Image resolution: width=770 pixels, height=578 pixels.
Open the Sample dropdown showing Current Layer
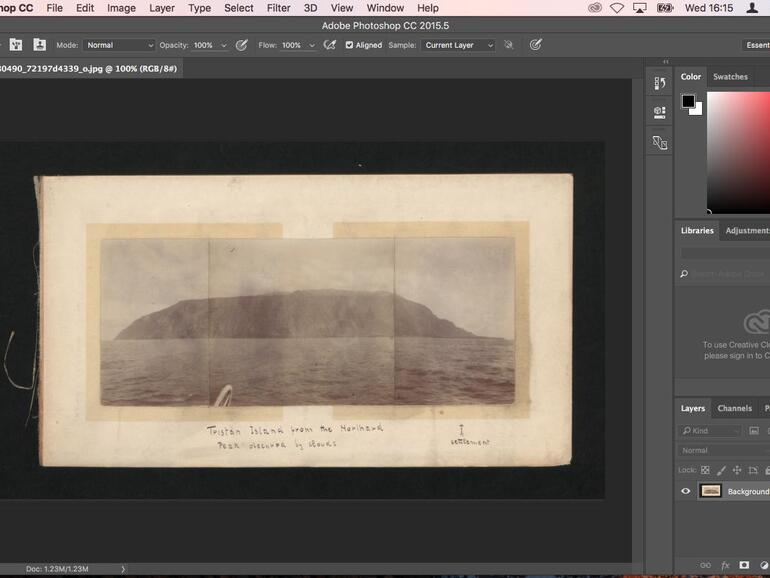458,45
